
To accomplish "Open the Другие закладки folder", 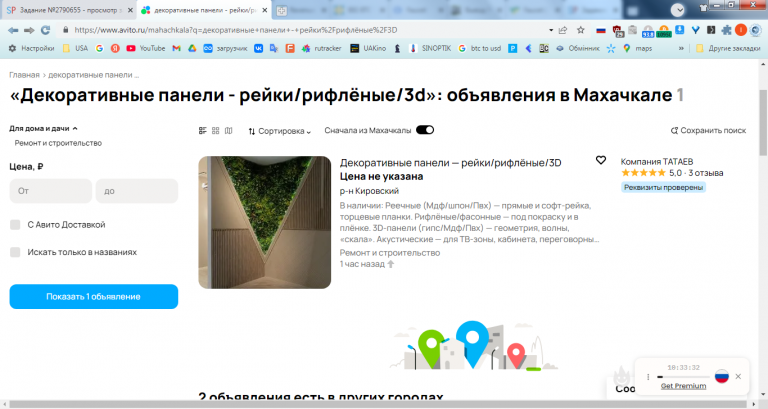I will pyautogui.click(x=728, y=48).
